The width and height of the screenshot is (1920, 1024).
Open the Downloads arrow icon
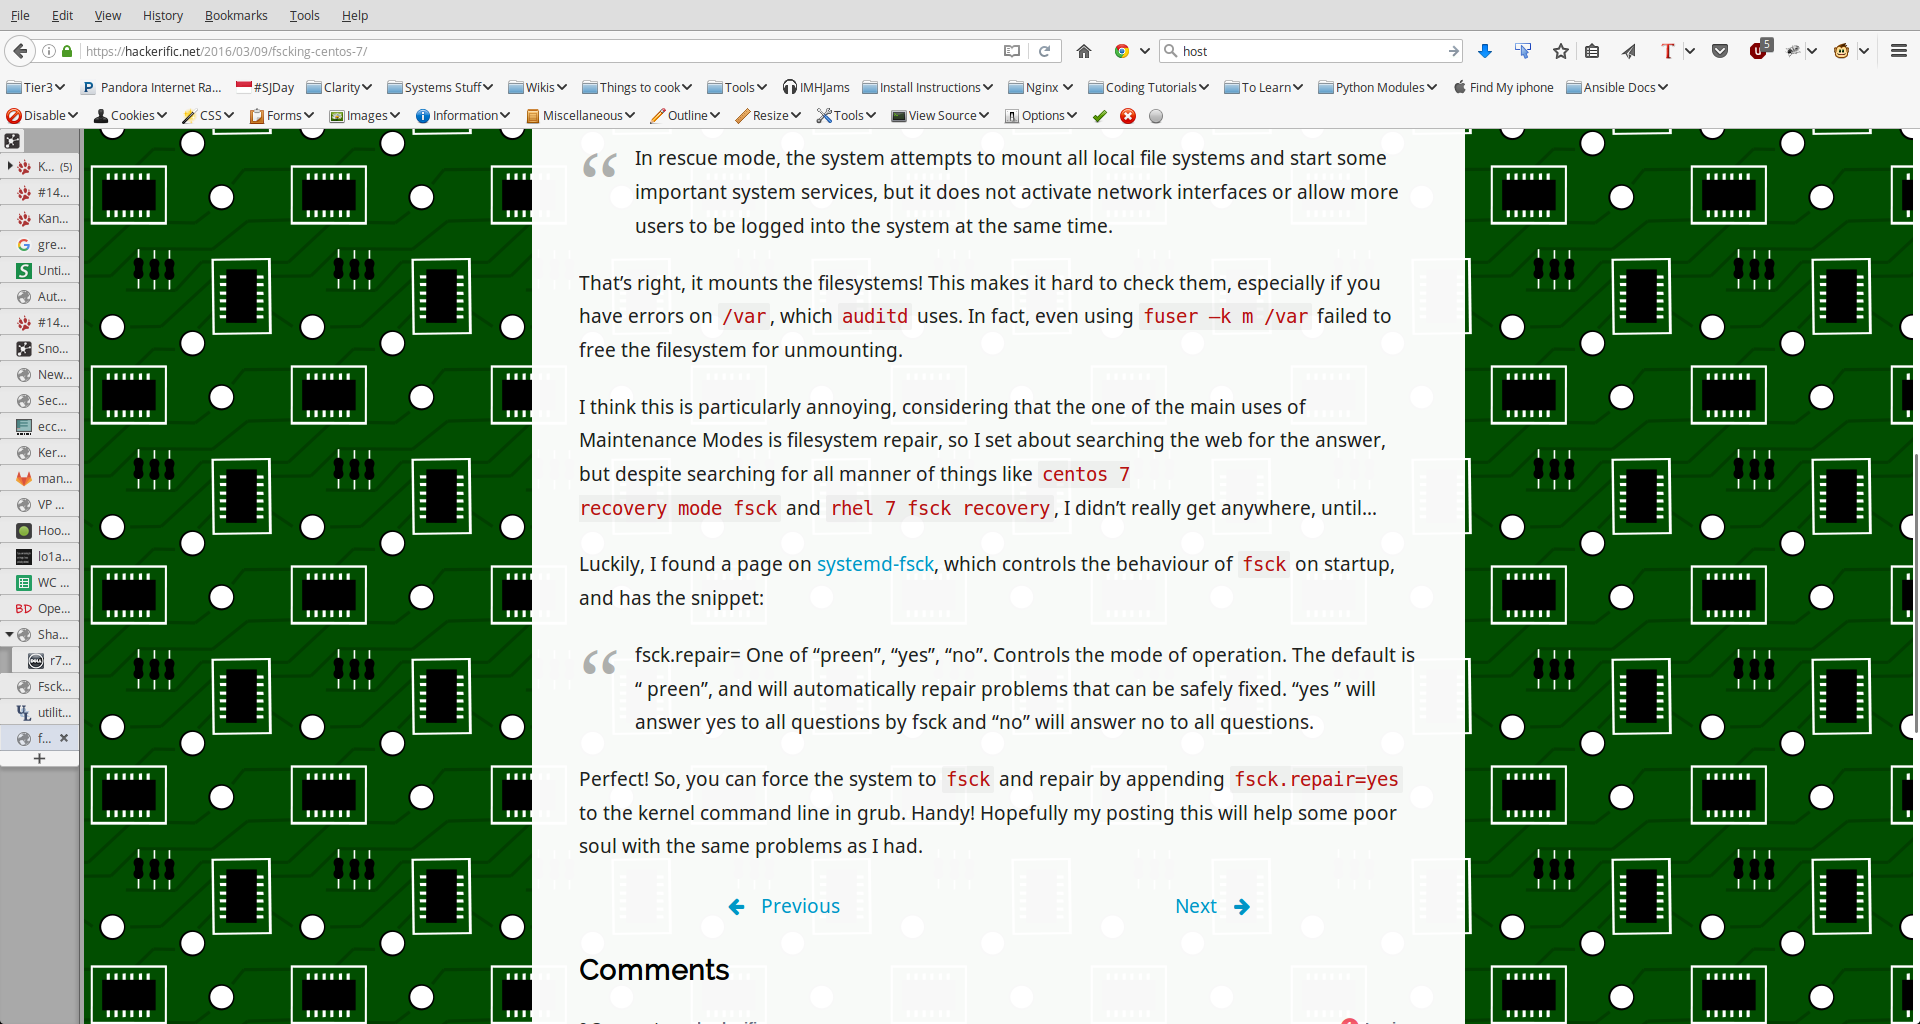pos(1485,51)
